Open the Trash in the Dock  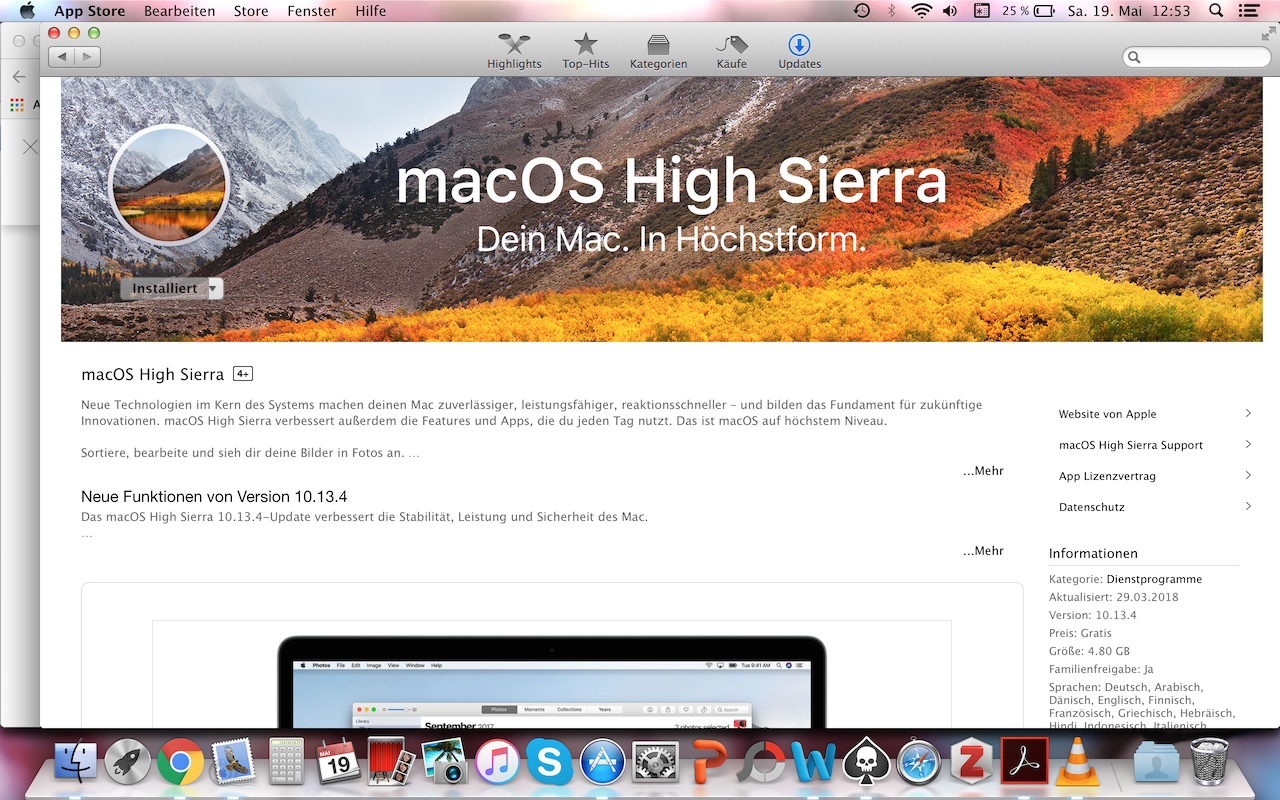pyautogui.click(x=1210, y=761)
